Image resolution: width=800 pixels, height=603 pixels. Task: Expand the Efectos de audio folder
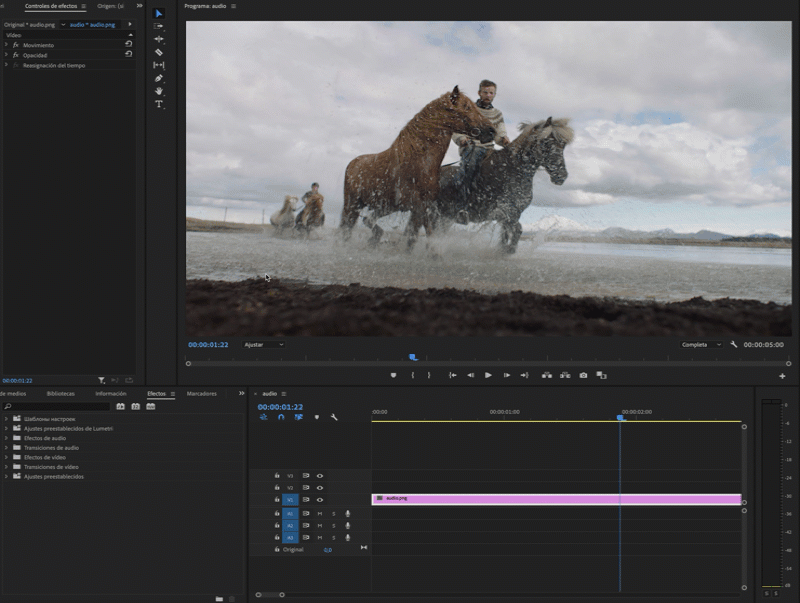point(6,438)
